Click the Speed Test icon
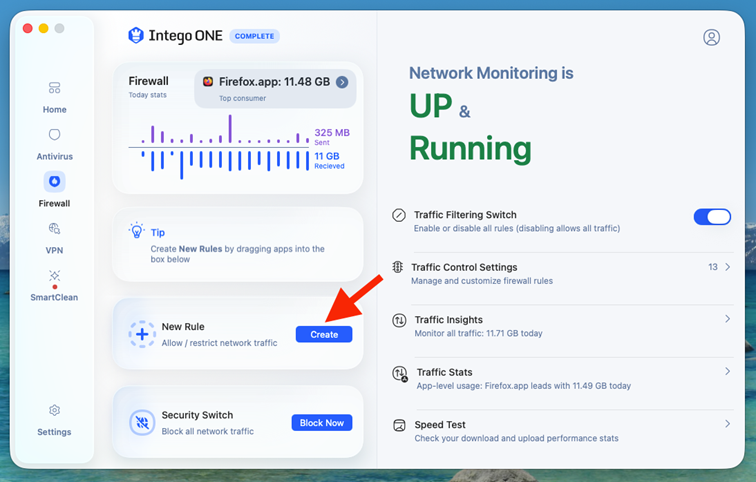Screen dimensions: 756x482 point(399,425)
